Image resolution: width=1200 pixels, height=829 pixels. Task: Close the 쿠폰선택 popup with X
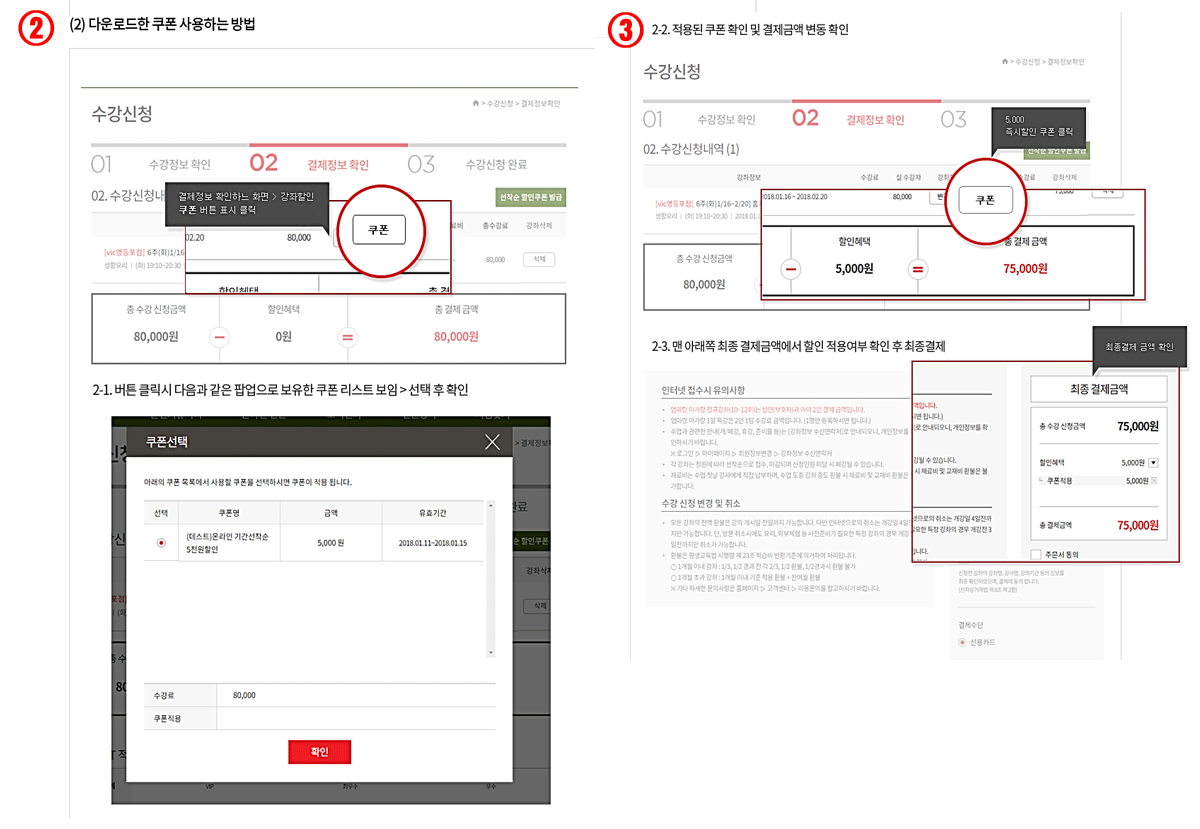click(x=491, y=442)
